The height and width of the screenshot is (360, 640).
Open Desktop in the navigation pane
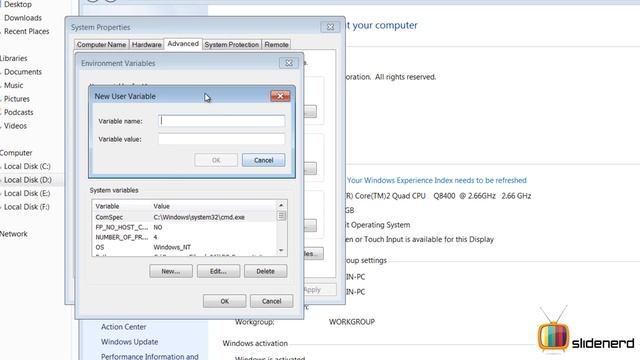(x=18, y=4)
